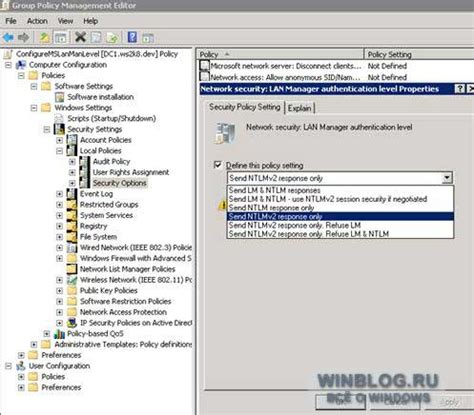This screenshot has width=474, height=415.
Task: Expand the Account Policies node
Action: pos(59,140)
